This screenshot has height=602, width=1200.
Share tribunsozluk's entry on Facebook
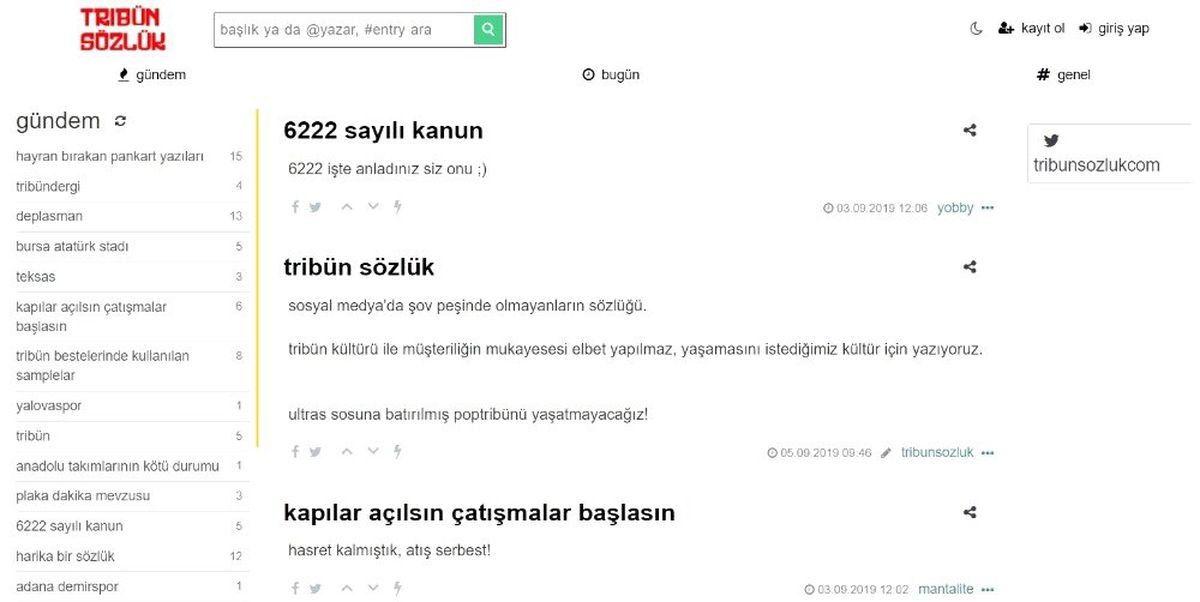pyautogui.click(x=295, y=452)
